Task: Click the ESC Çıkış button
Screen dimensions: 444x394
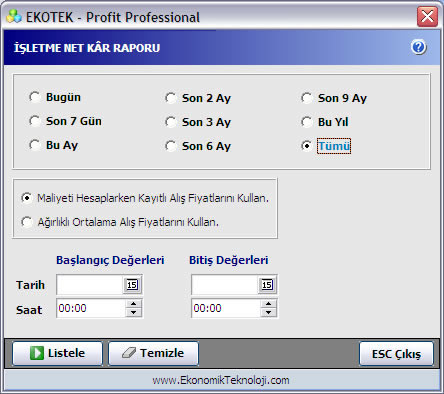Action: click(x=396, y=354)
